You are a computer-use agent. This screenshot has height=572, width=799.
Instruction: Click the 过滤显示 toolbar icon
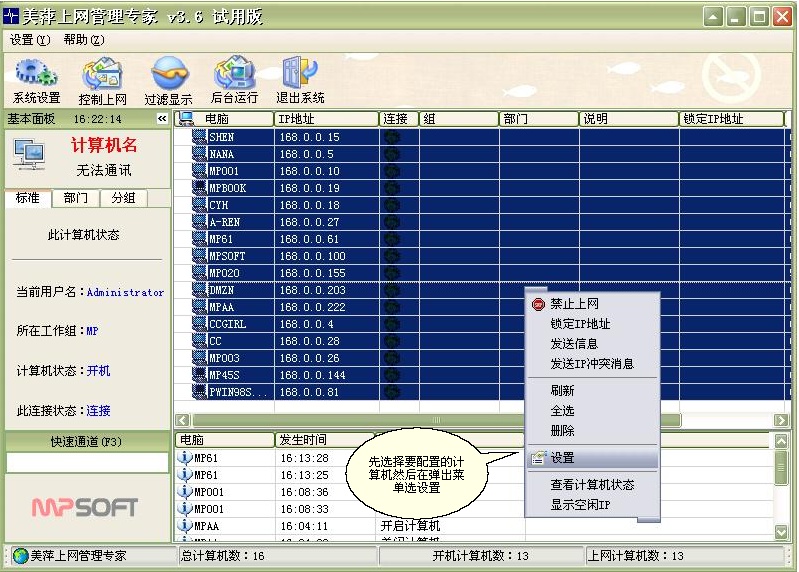[169, 81]
